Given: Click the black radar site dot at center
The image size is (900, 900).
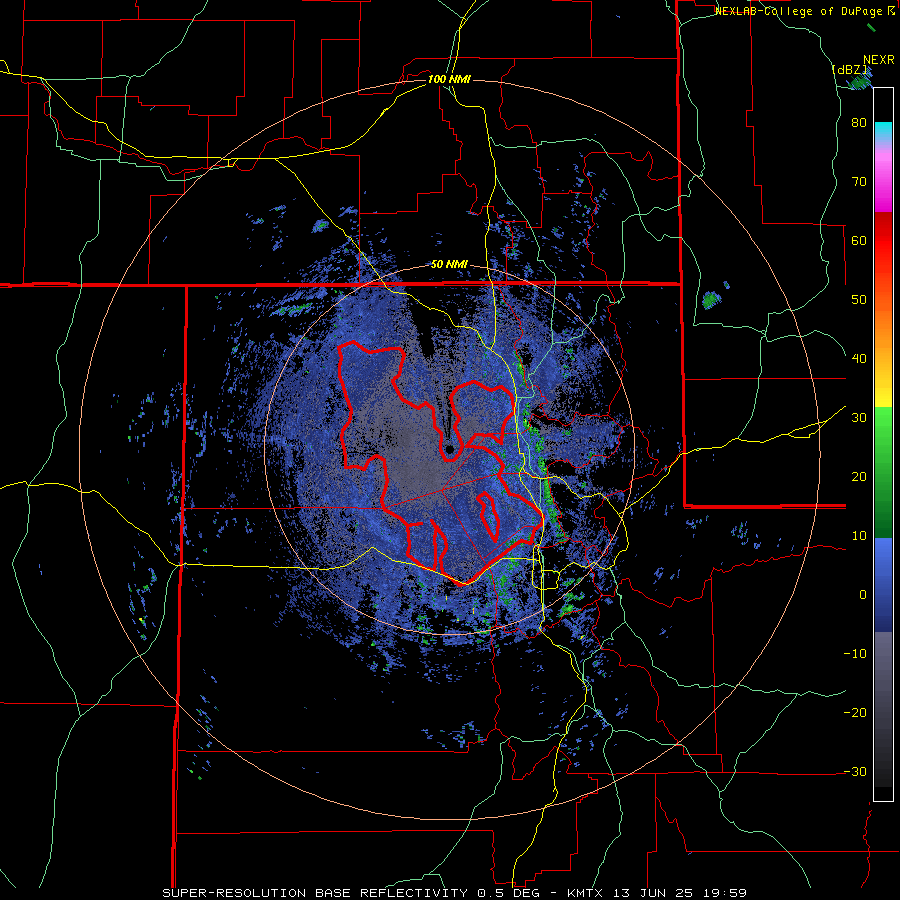Looking at the screenshot, I should click(x=450, y=449).
